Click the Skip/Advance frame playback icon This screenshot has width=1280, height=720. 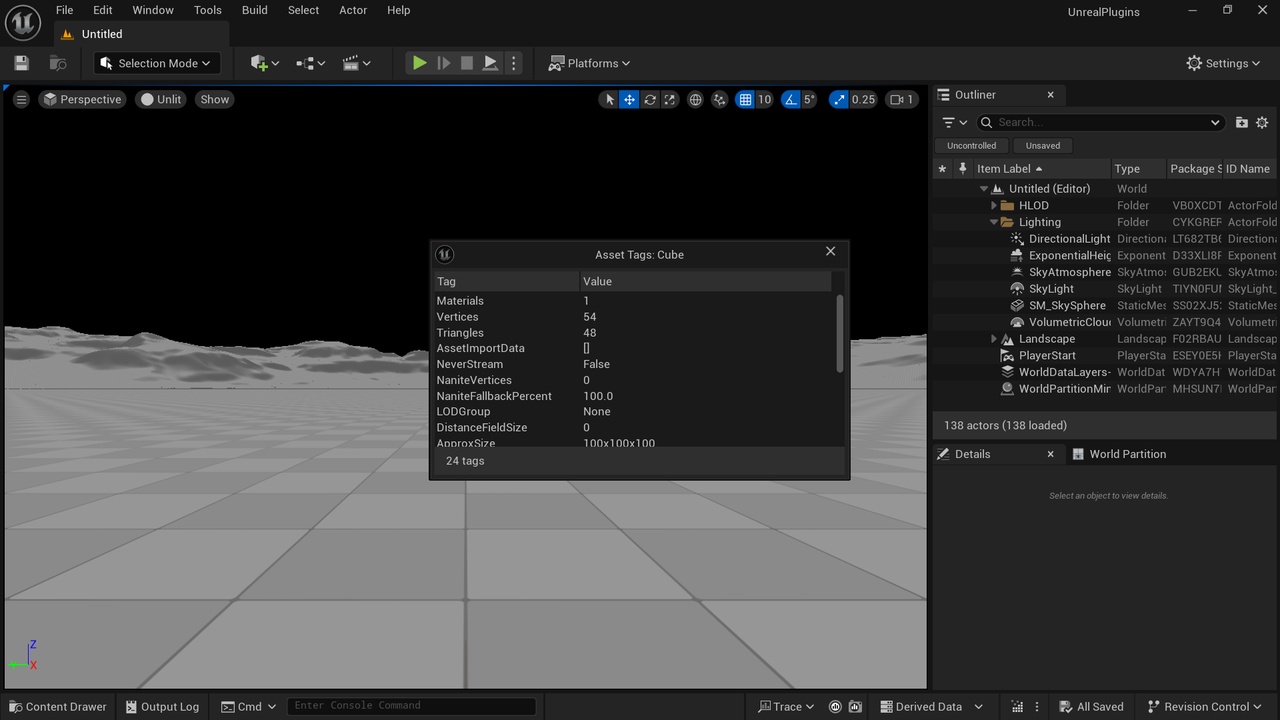(x=443, y=63)
